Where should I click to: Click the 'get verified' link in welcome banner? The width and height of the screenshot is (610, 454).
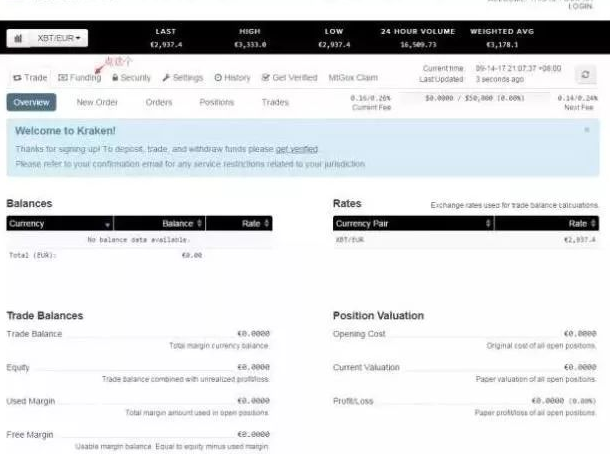(x=296, y=149)
